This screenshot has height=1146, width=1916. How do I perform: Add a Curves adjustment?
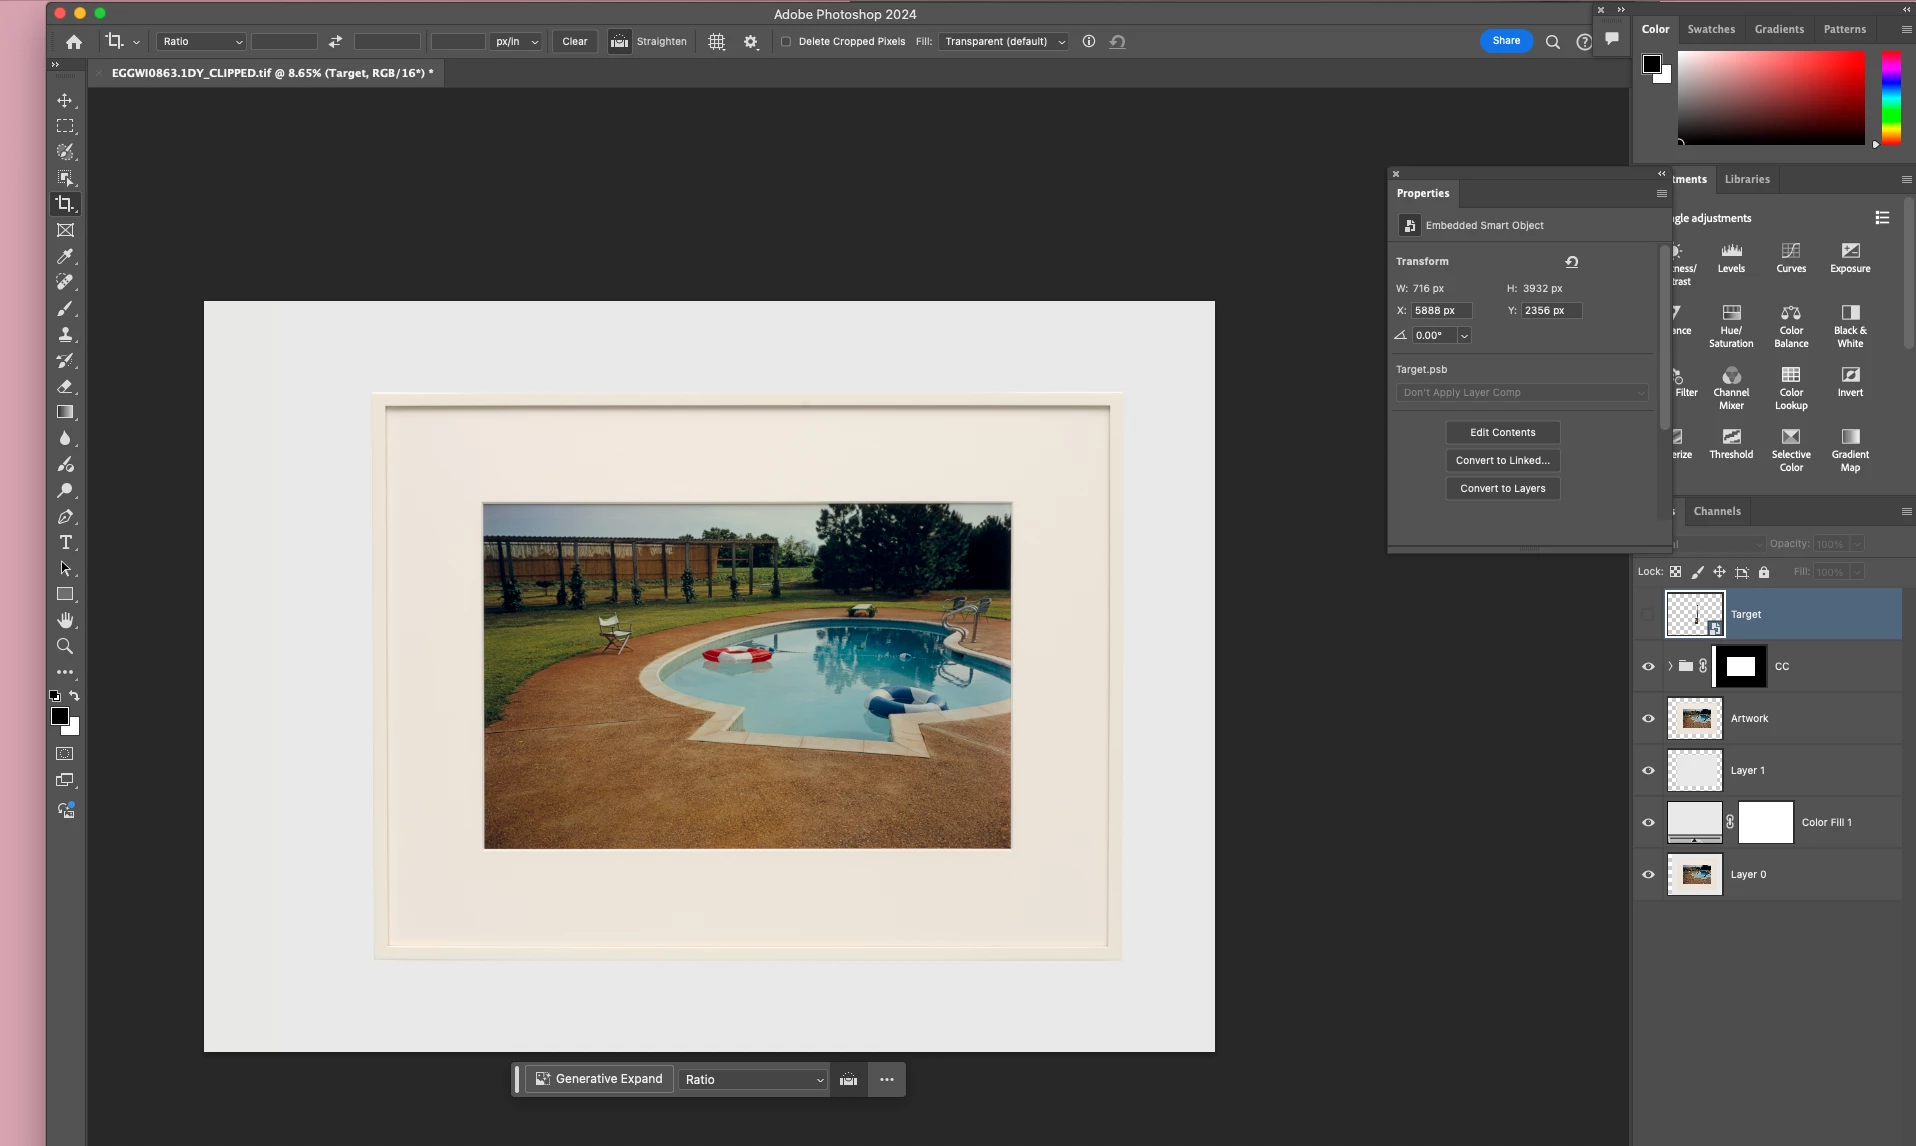[x=1791, y=257]
